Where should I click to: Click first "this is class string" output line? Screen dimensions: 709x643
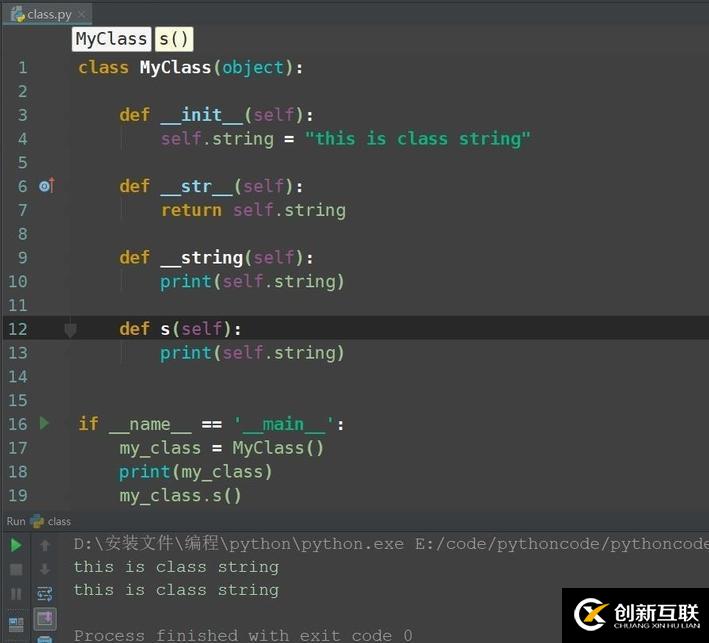pyautogui.click(x=176, y=567)
